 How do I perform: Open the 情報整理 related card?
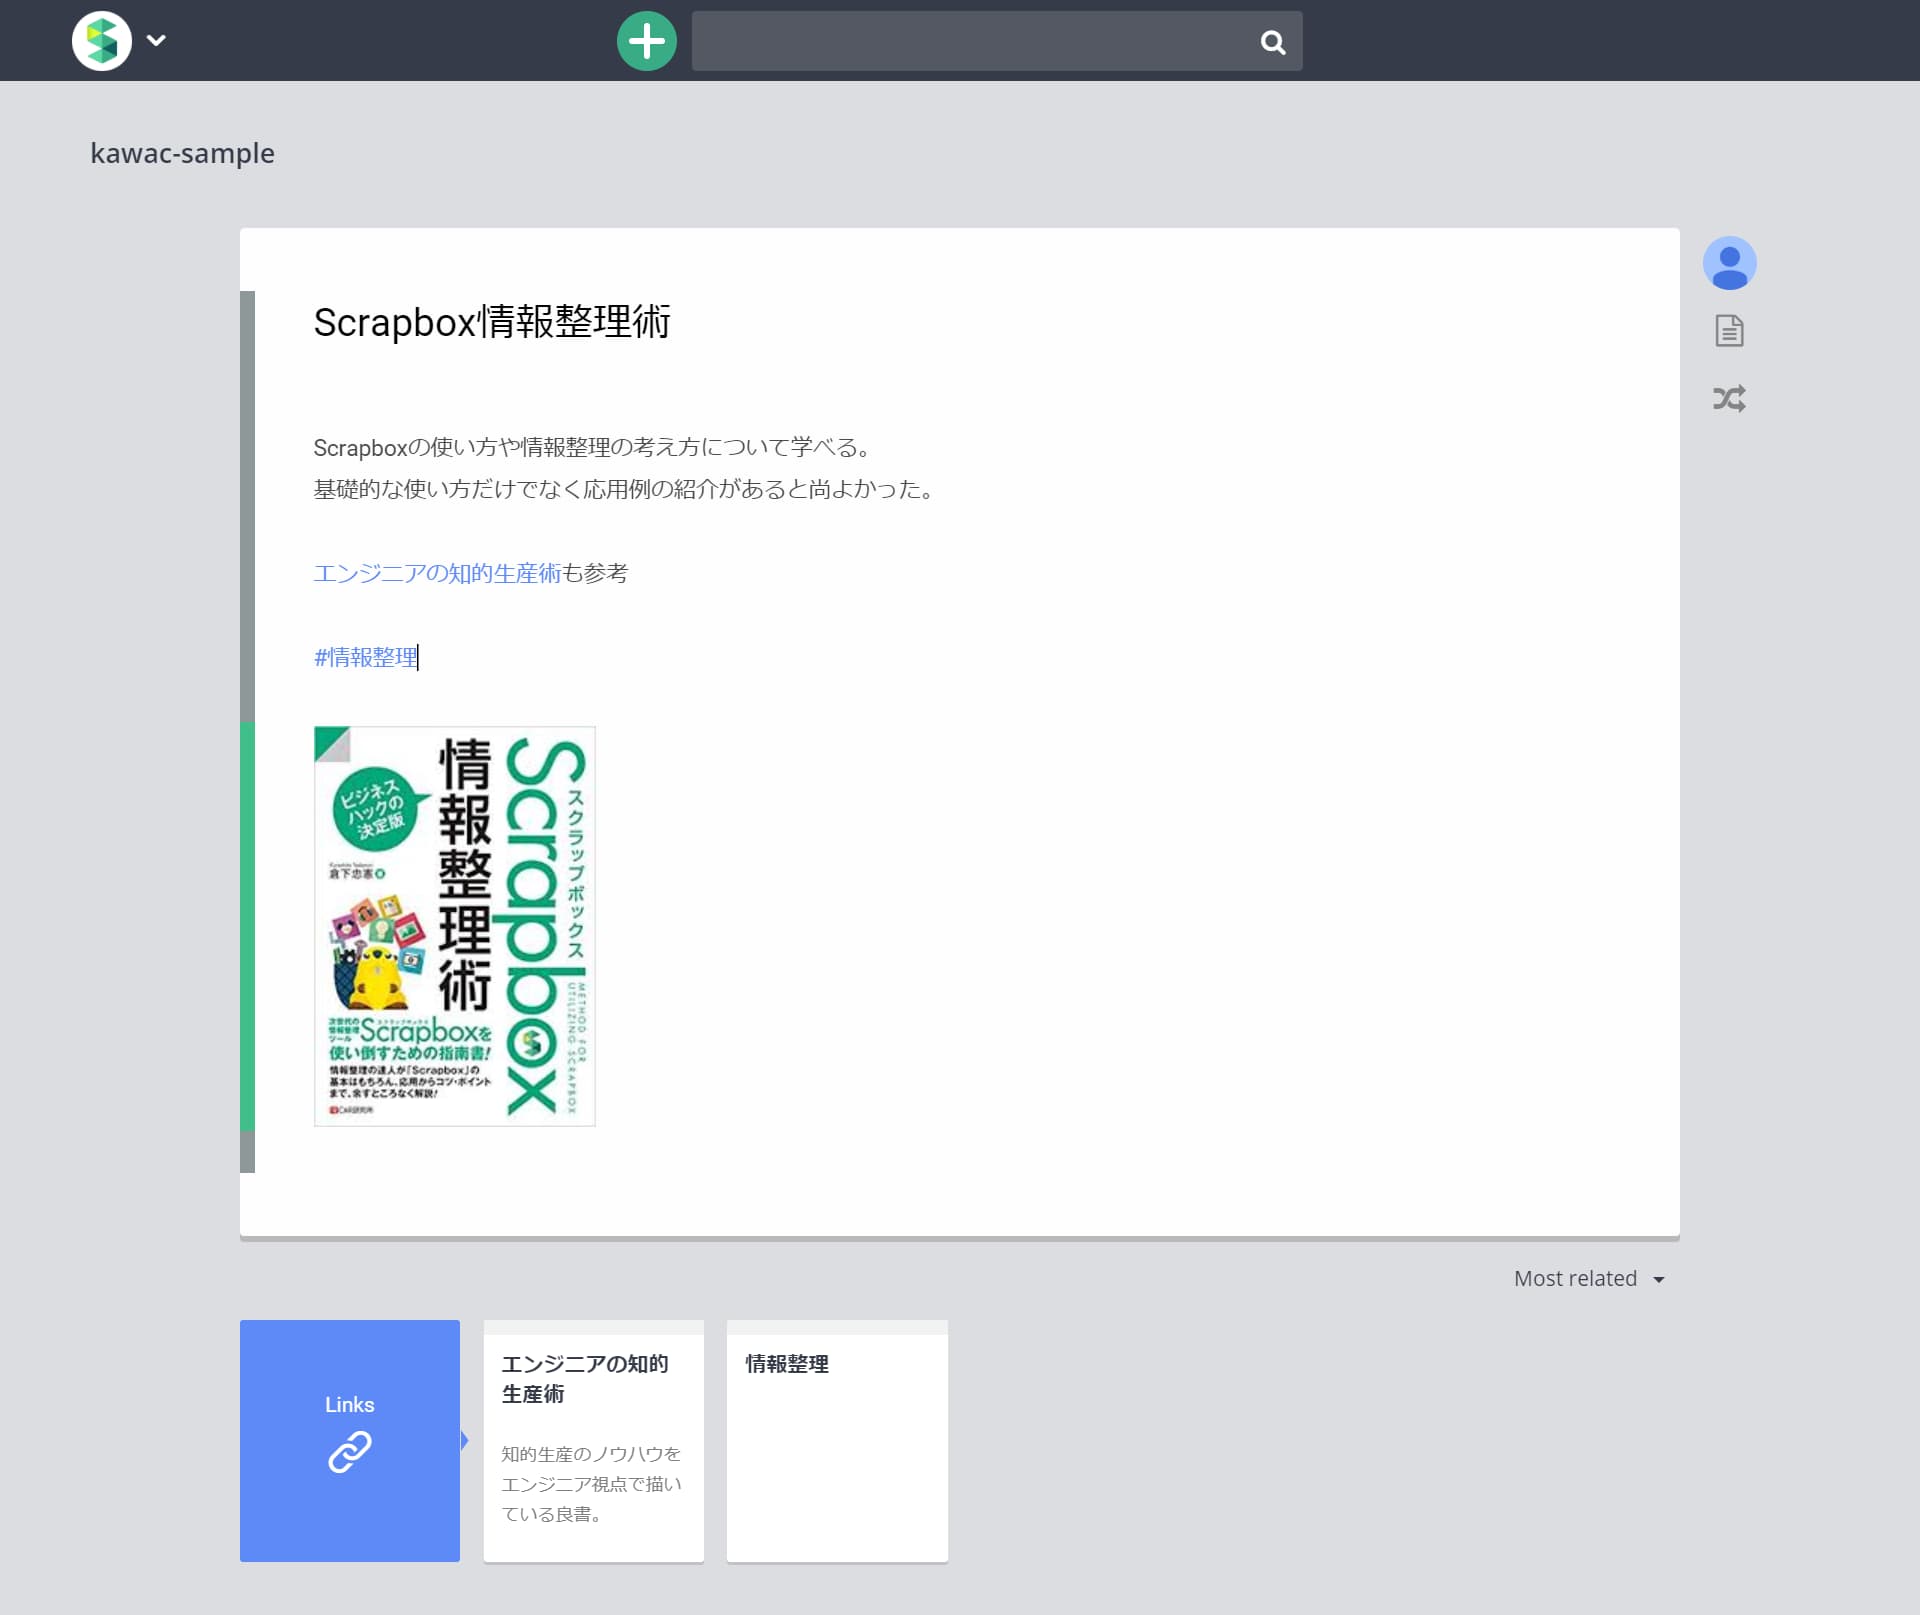837,1441
